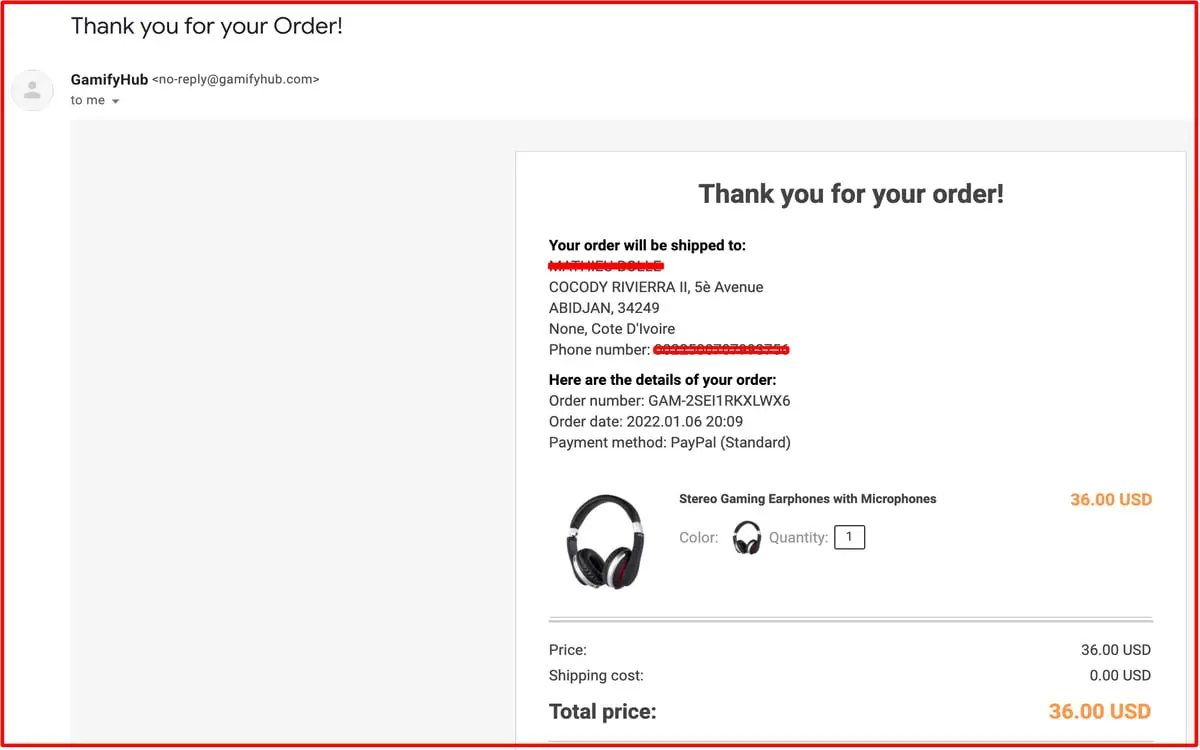Click the orange Total price amount
Image resolution: width=1200 pixels, height=750 pixels.
1099,712
